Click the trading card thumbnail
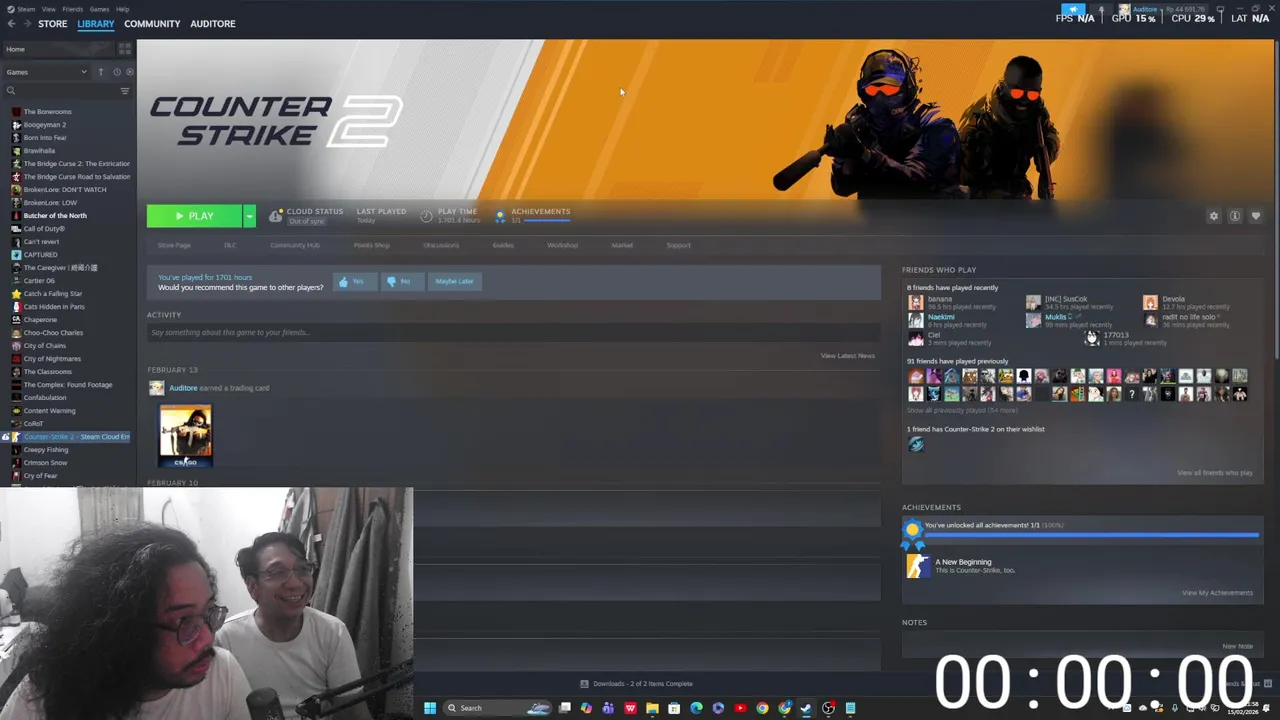 tap(186, 436)
